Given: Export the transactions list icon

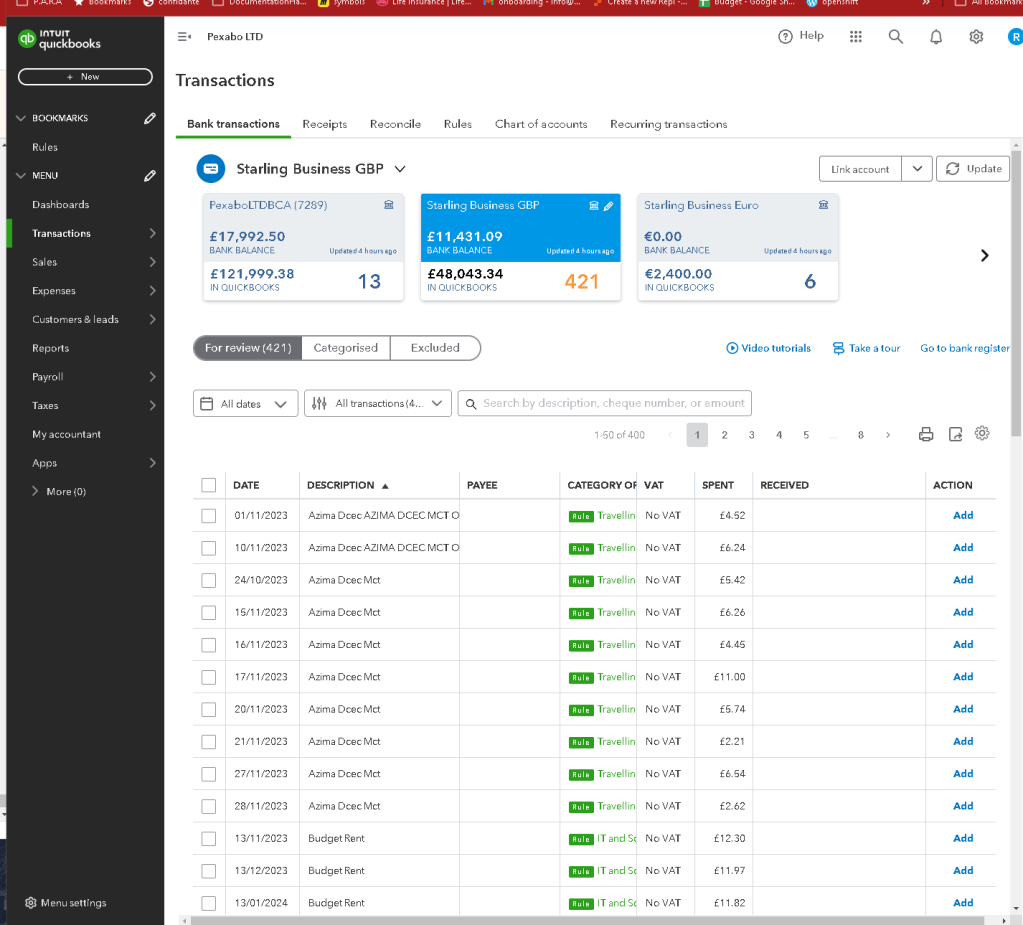Looking at the screenshot, I should (x=955, y=434).
